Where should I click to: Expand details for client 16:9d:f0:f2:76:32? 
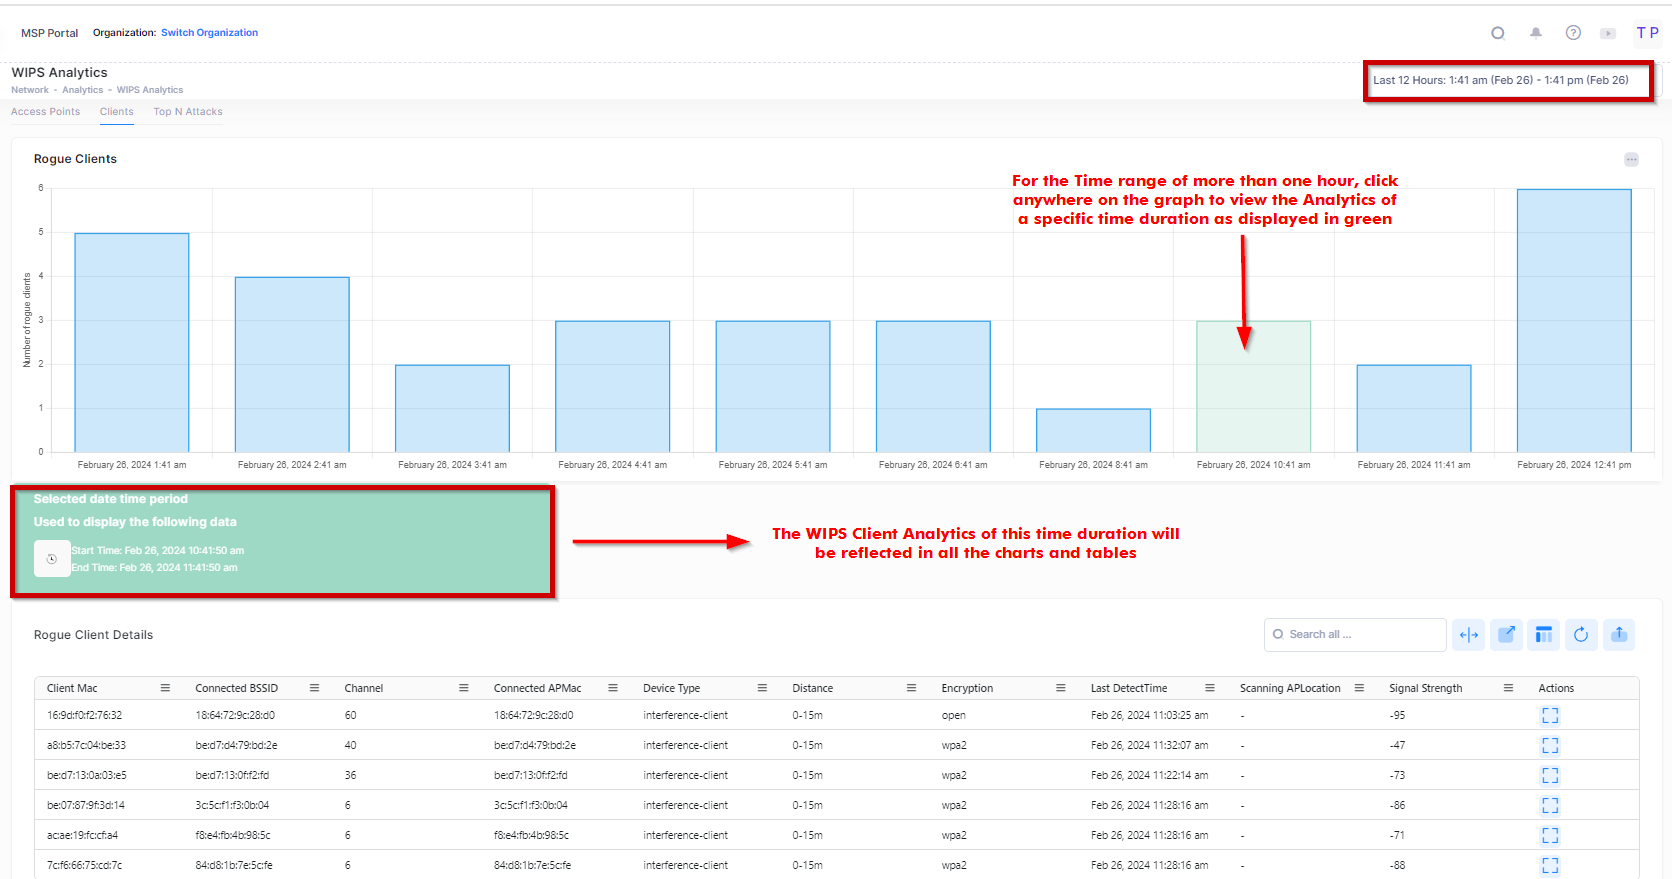coord(1550,716)
